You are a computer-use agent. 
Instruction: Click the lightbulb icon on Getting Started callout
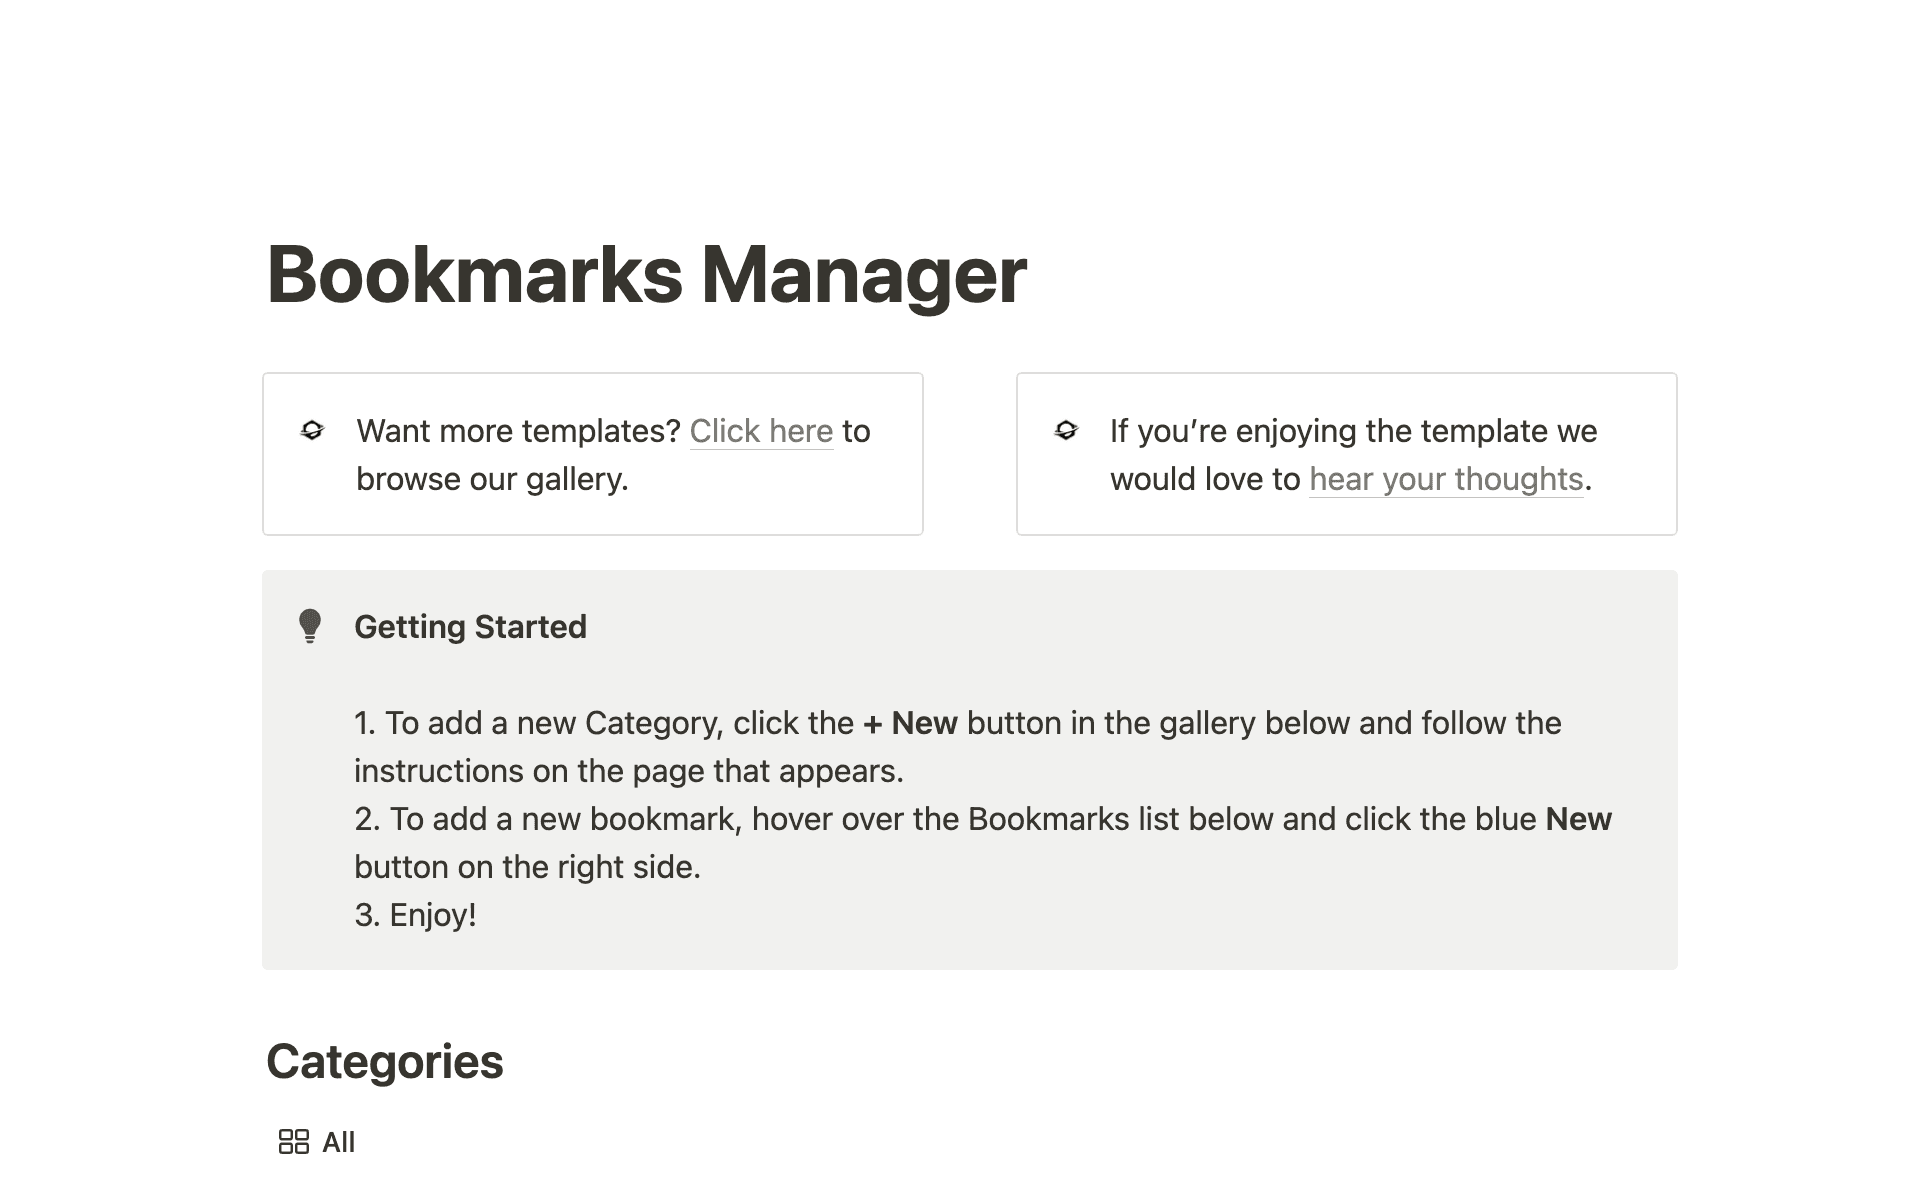point(310,626)
